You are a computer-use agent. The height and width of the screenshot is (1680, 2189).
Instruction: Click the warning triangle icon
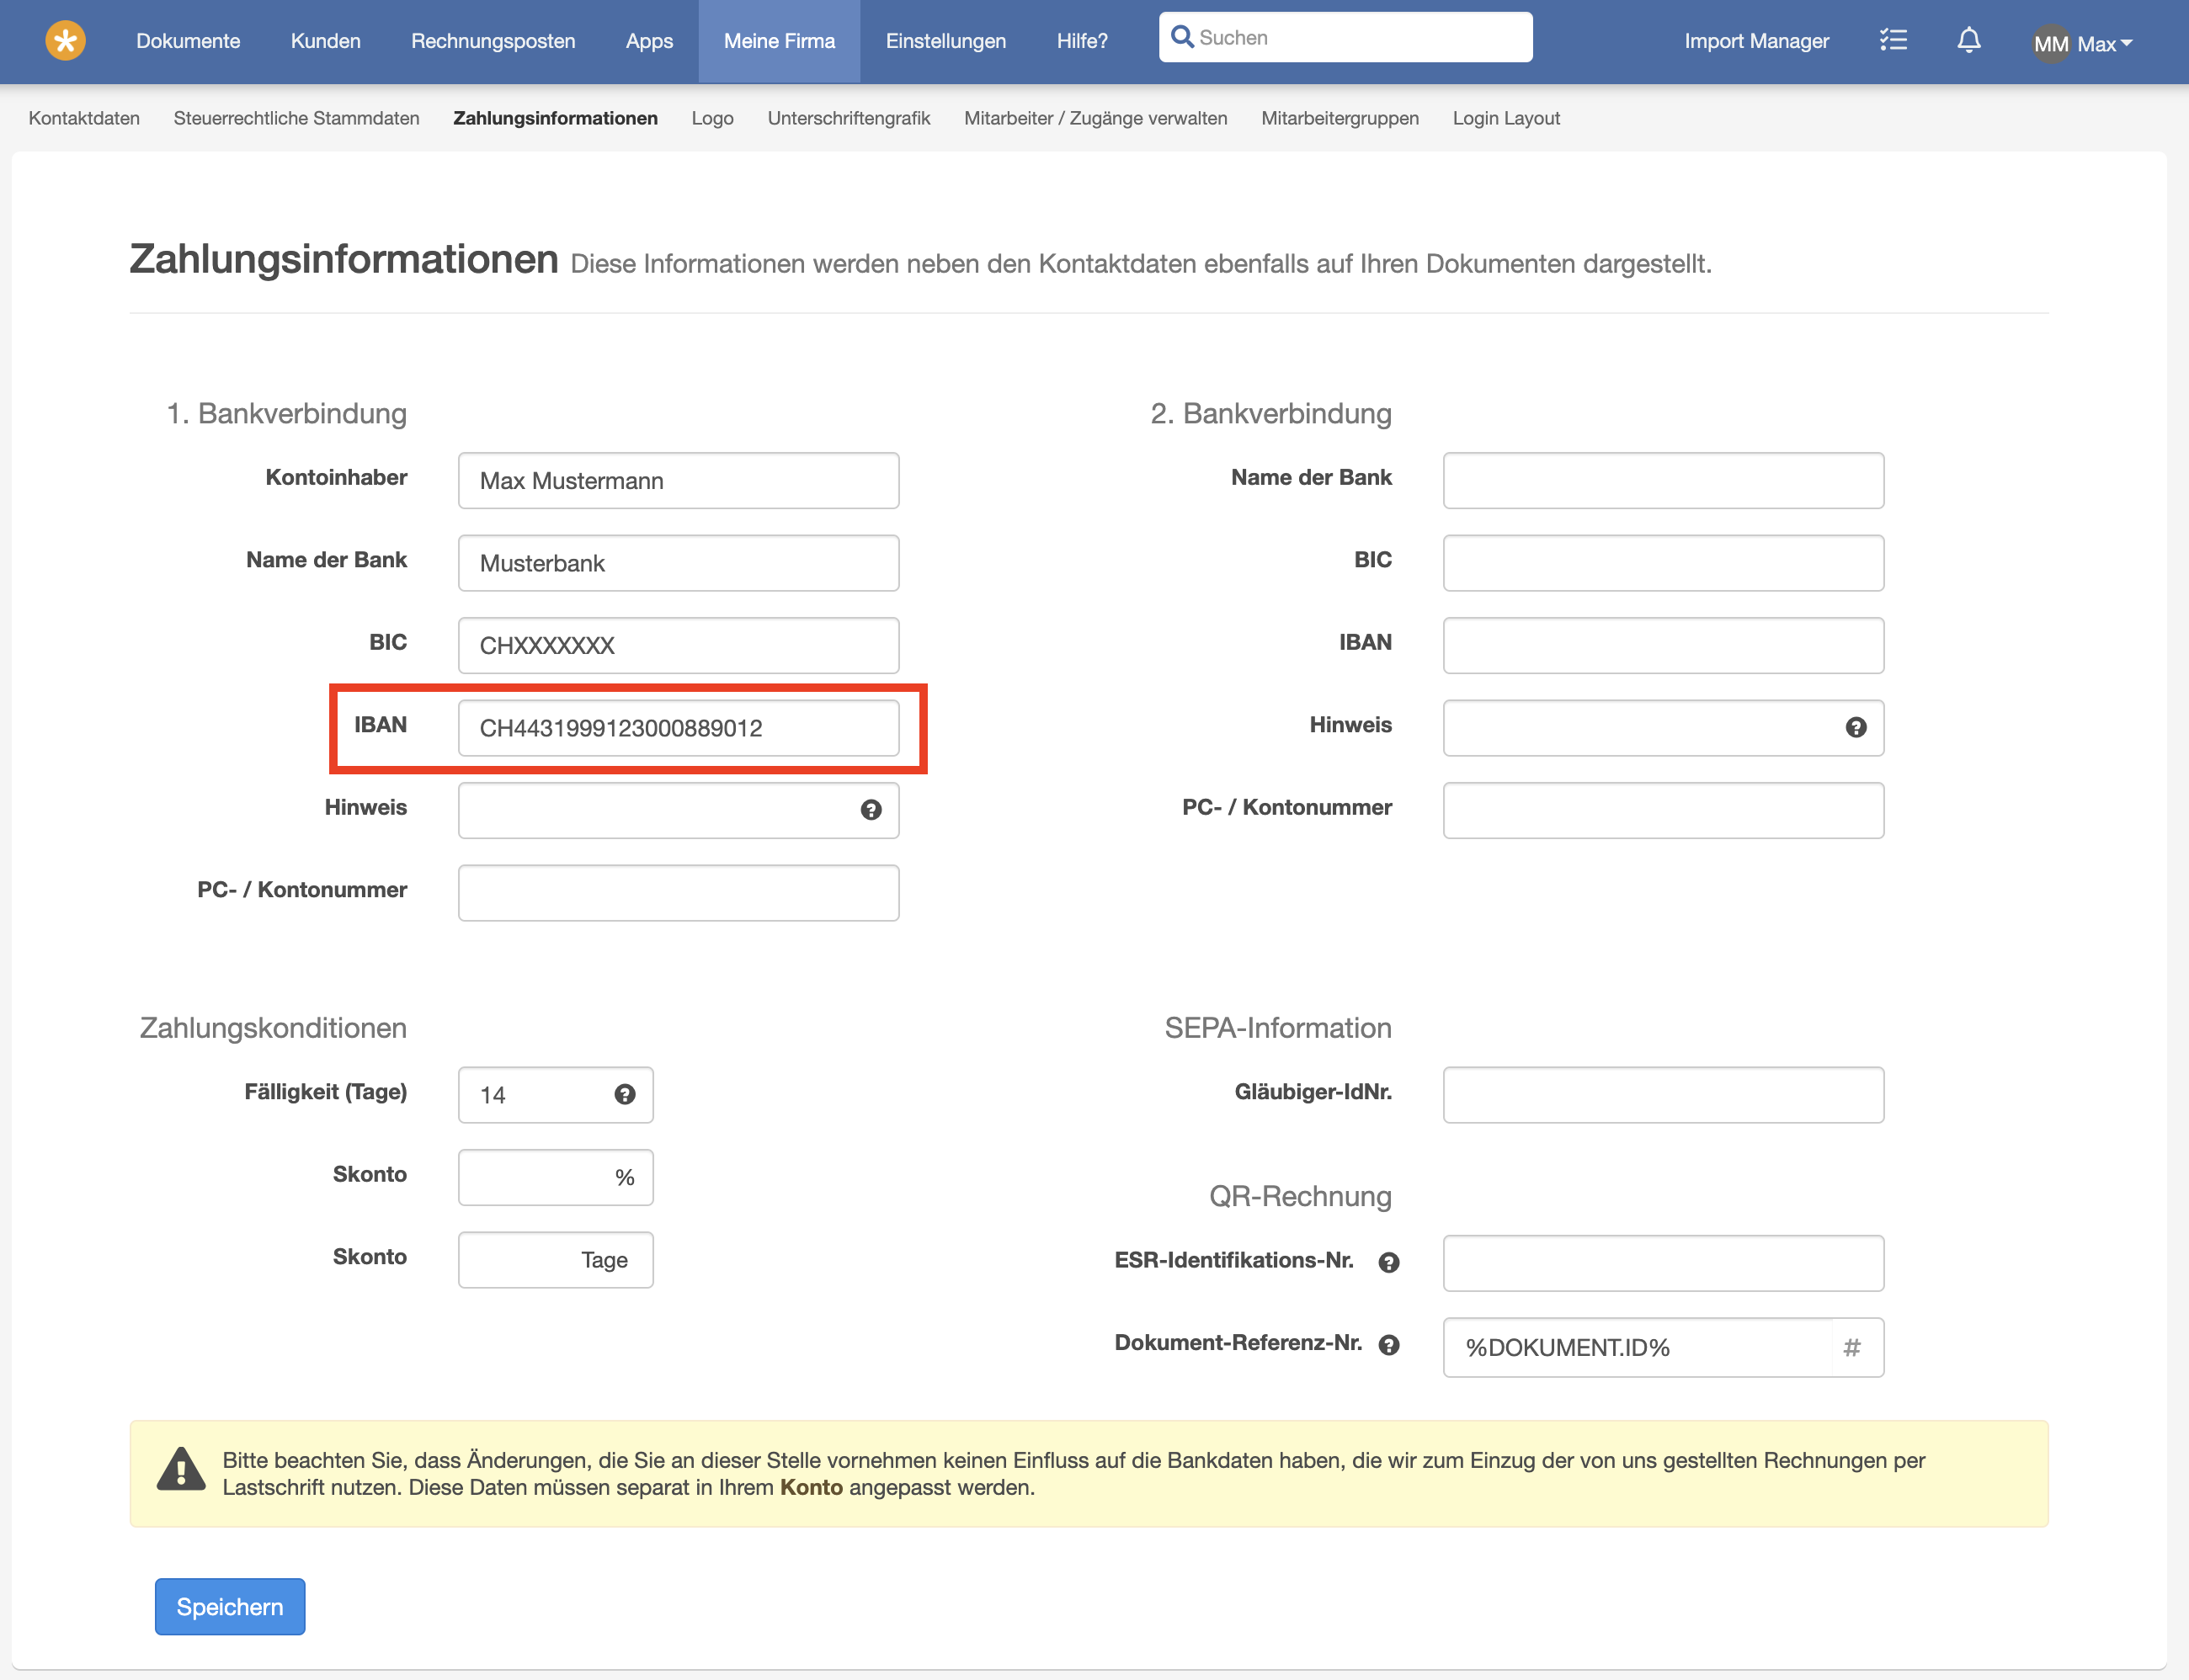pyautogui.click(x=181, y=1469)
